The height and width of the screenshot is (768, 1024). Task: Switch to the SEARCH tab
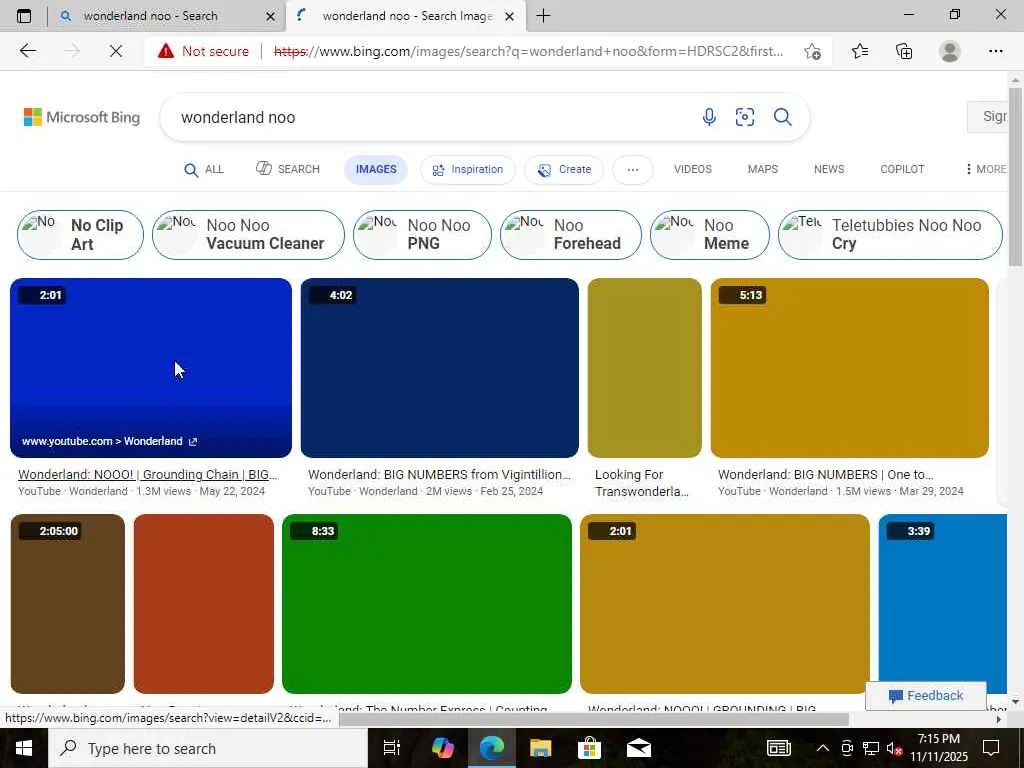[x=287, y=169]
